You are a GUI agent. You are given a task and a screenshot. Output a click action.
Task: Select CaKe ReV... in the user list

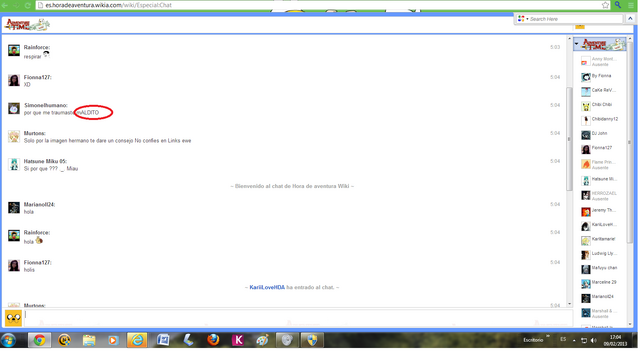coord(600,91)
